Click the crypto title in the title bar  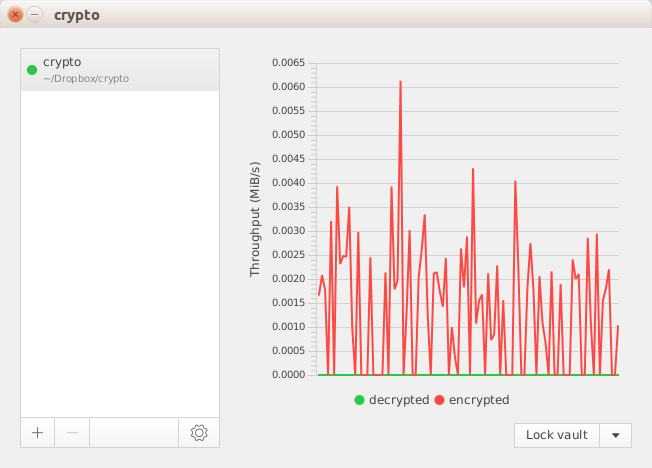pos(77,15)
